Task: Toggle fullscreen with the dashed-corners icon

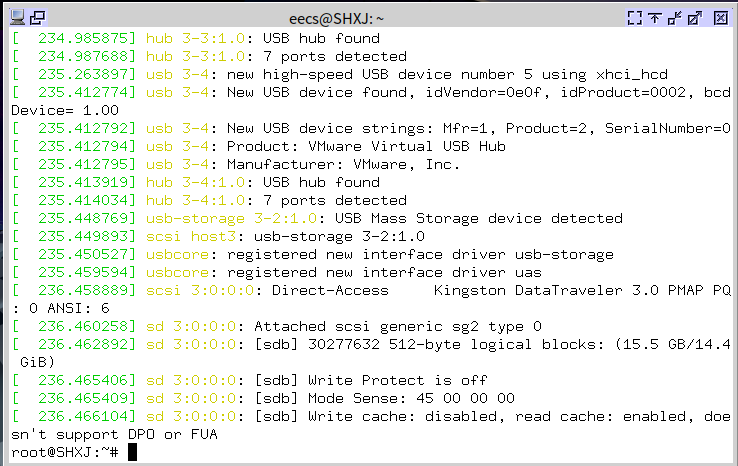Action: click(633, 17)
